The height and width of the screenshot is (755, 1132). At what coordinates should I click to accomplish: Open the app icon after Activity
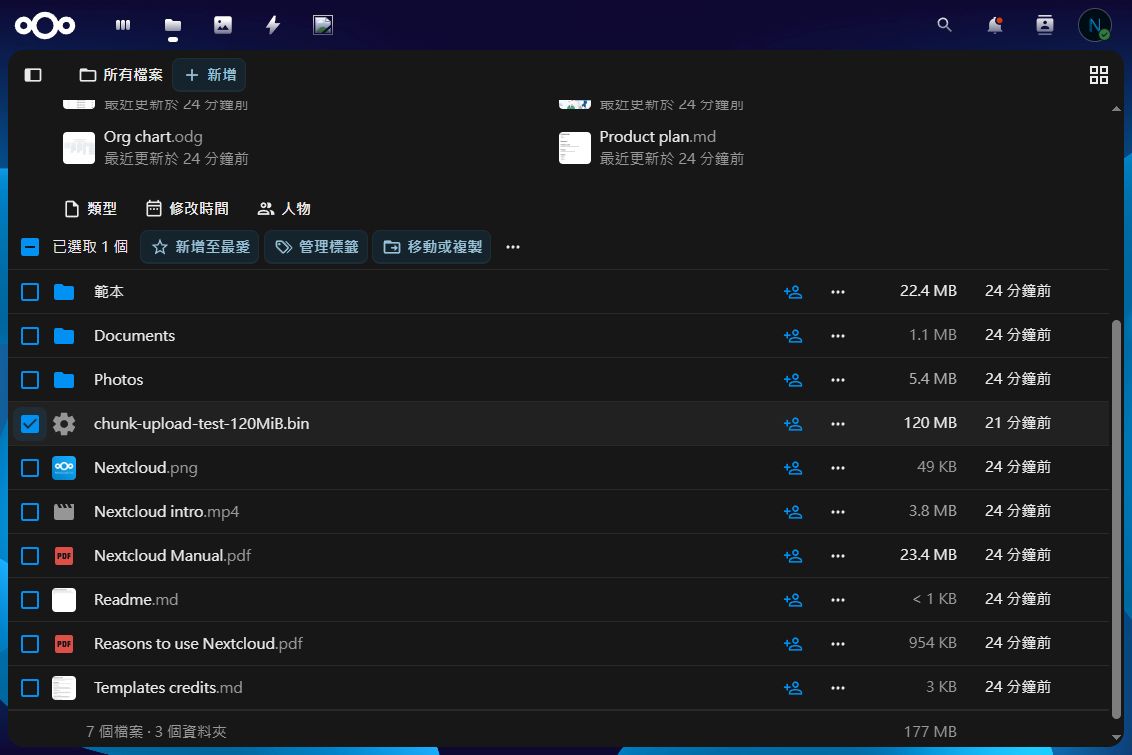point(323,25)
